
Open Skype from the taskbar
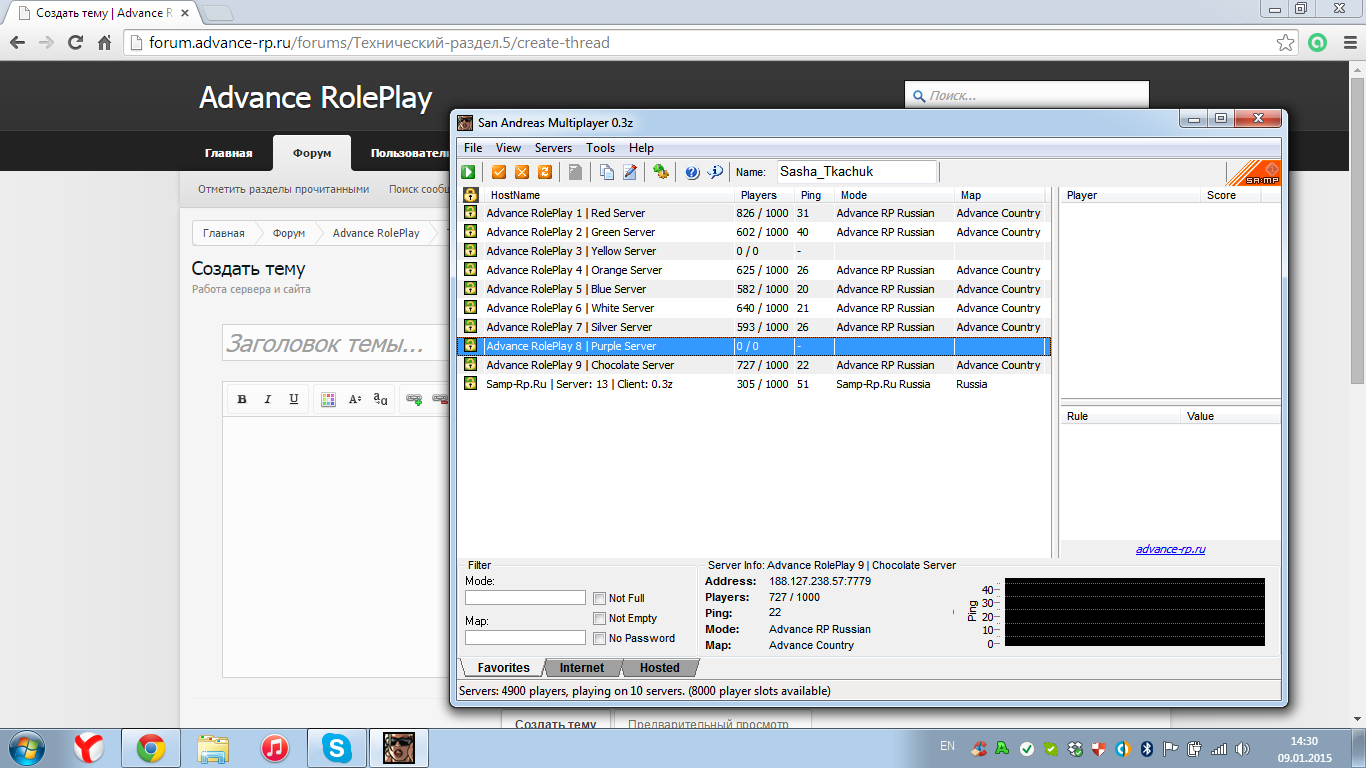(337, 748)
